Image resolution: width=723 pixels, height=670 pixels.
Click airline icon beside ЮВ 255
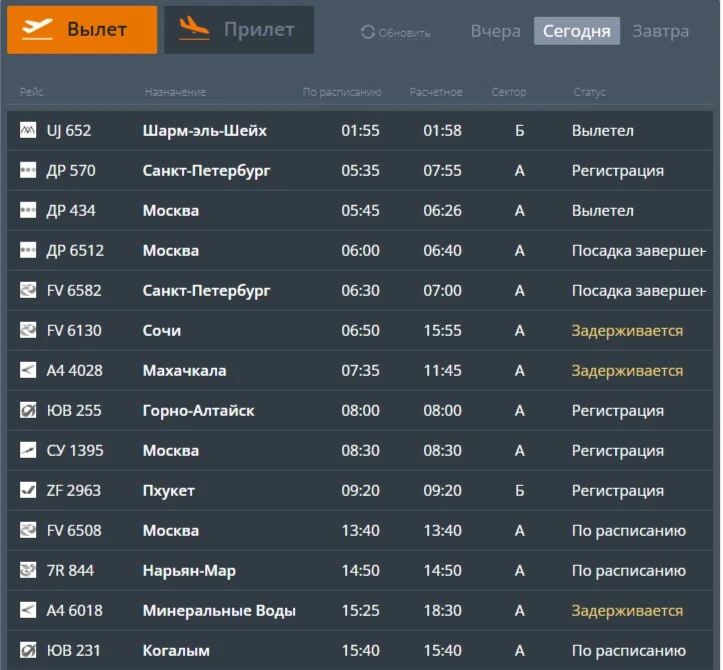28,411
